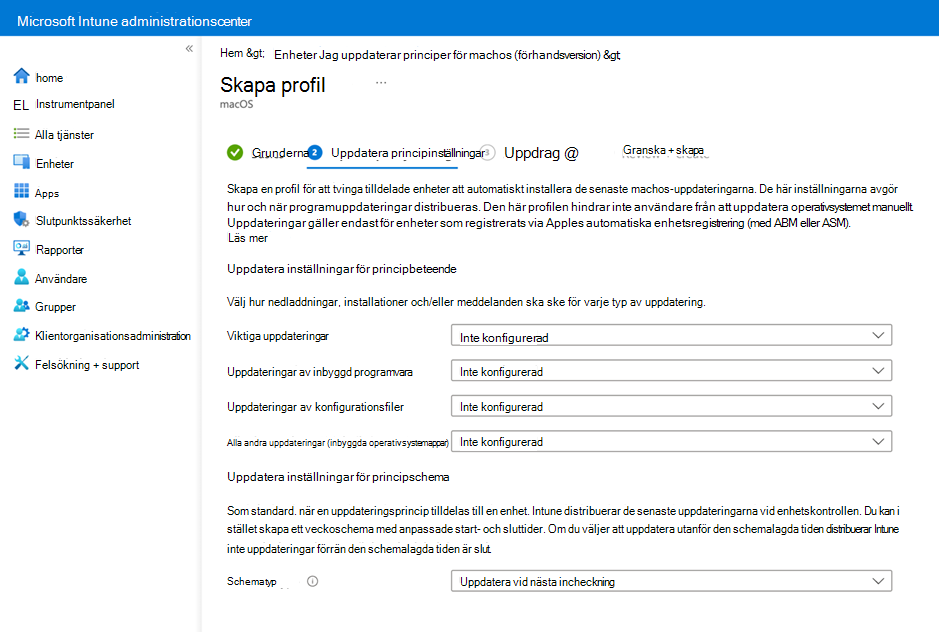Open Instrumentpanel in the sidebar
The height and width of the screenshot is (632, 939).
(75, 104)
